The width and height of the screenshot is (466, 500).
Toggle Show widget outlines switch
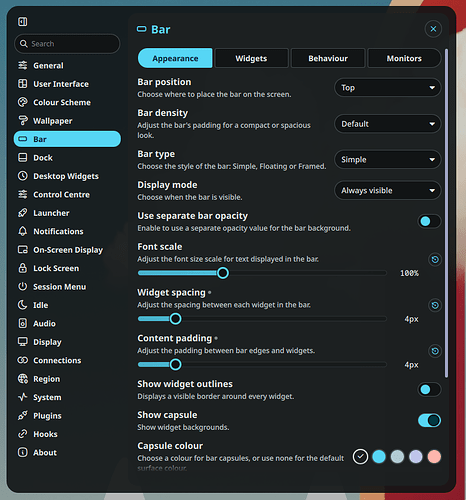[x=429, y=390]
